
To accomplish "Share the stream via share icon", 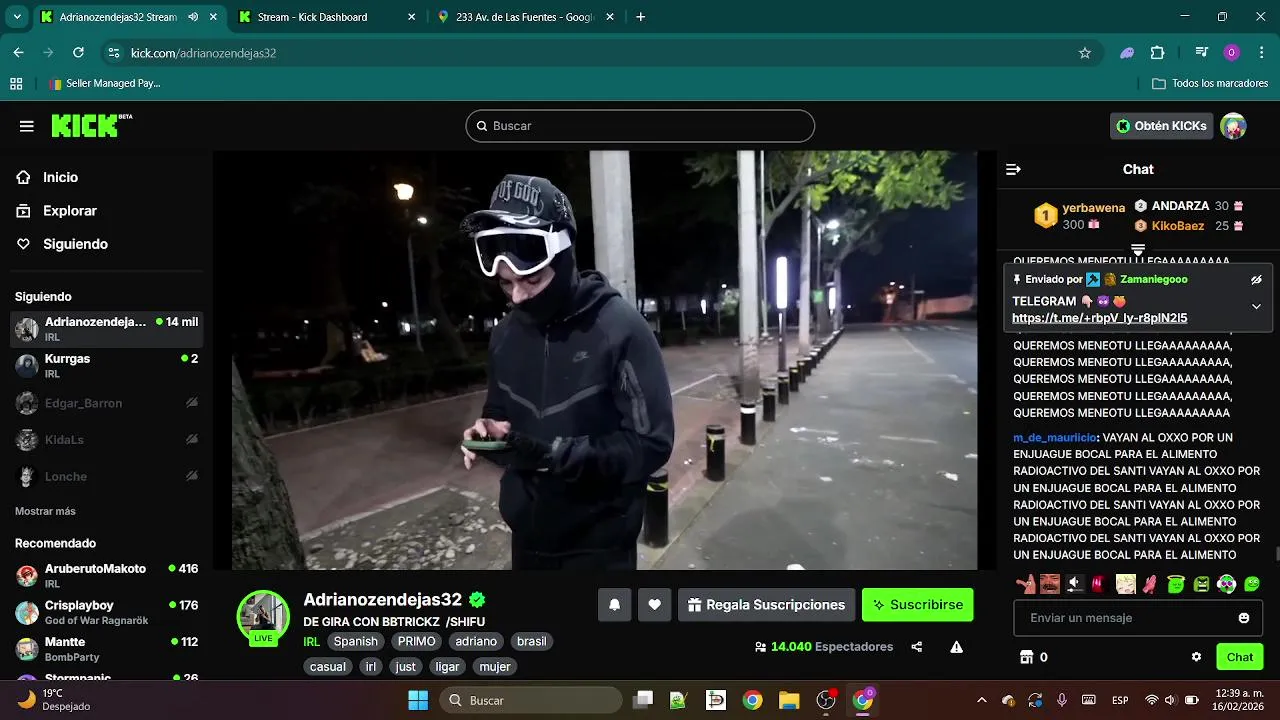I will coord(917,647).
